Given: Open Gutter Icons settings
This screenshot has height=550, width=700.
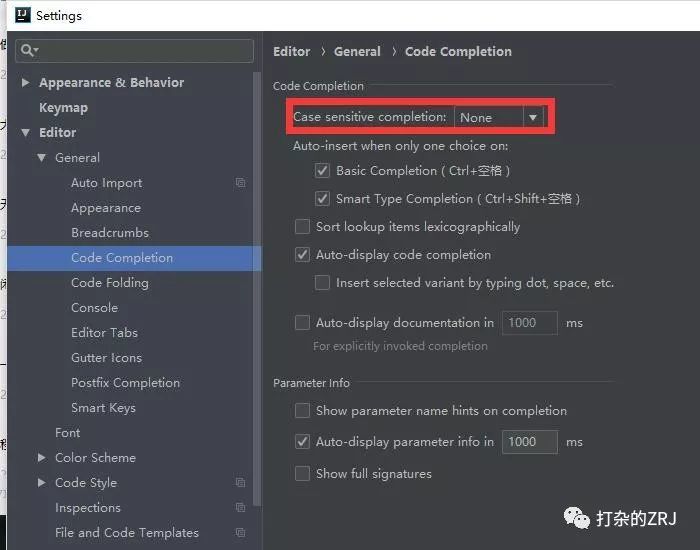Looking at the screenshot, I should 106,358.
